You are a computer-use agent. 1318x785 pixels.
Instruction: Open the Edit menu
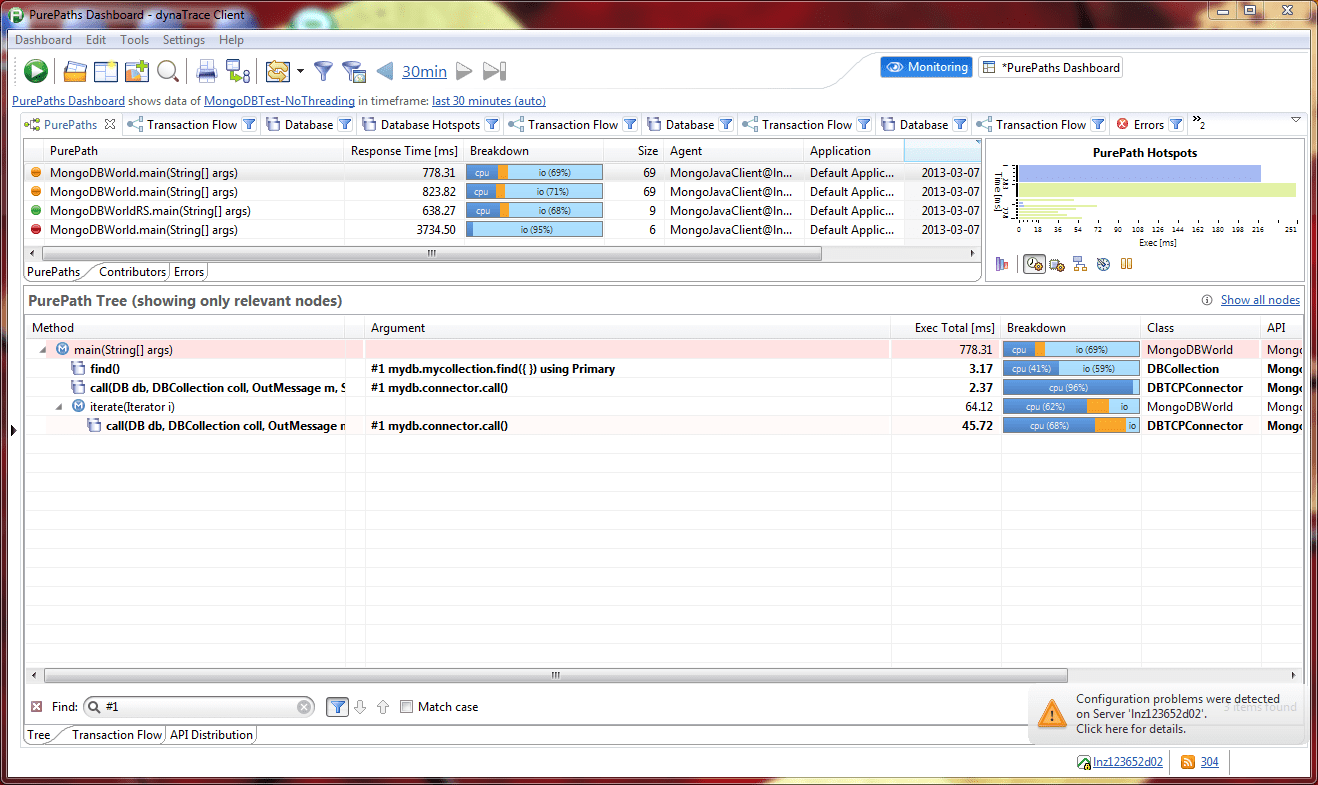[96, 40]
